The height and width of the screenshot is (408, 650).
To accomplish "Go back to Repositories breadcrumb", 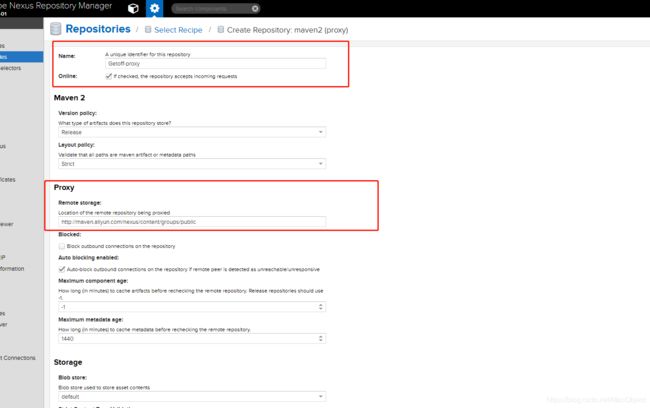I will (98, 29).
